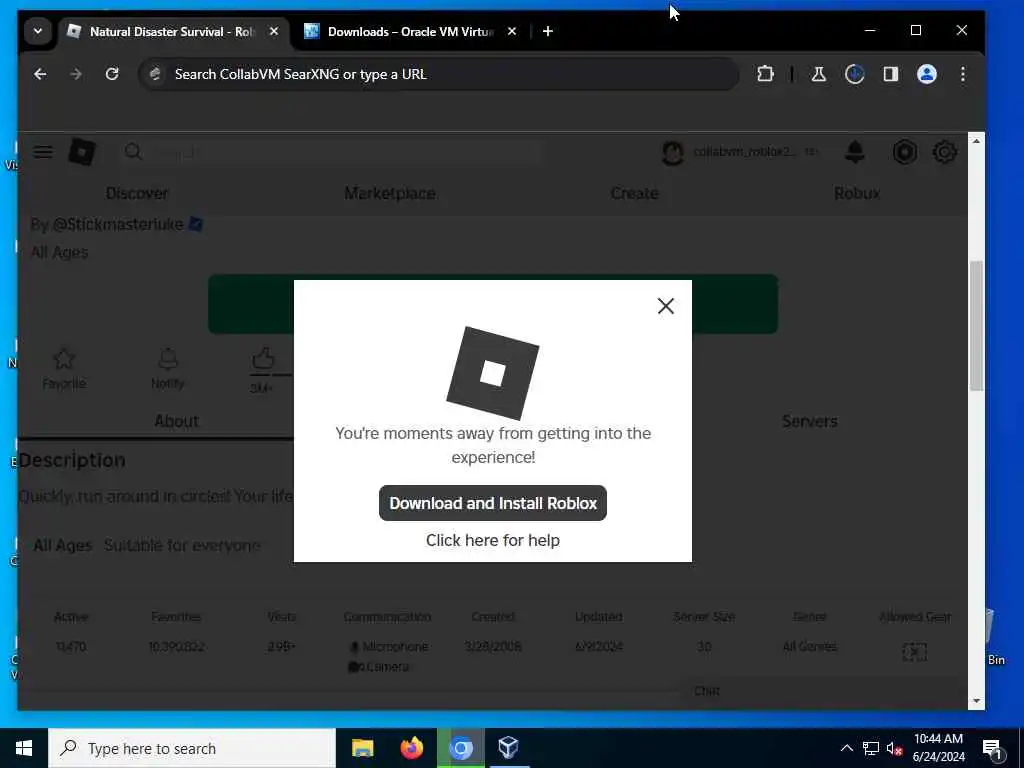Screen dimensions: 1024x768
Task: Open a new browser tab
Action: tap(548, 31)
